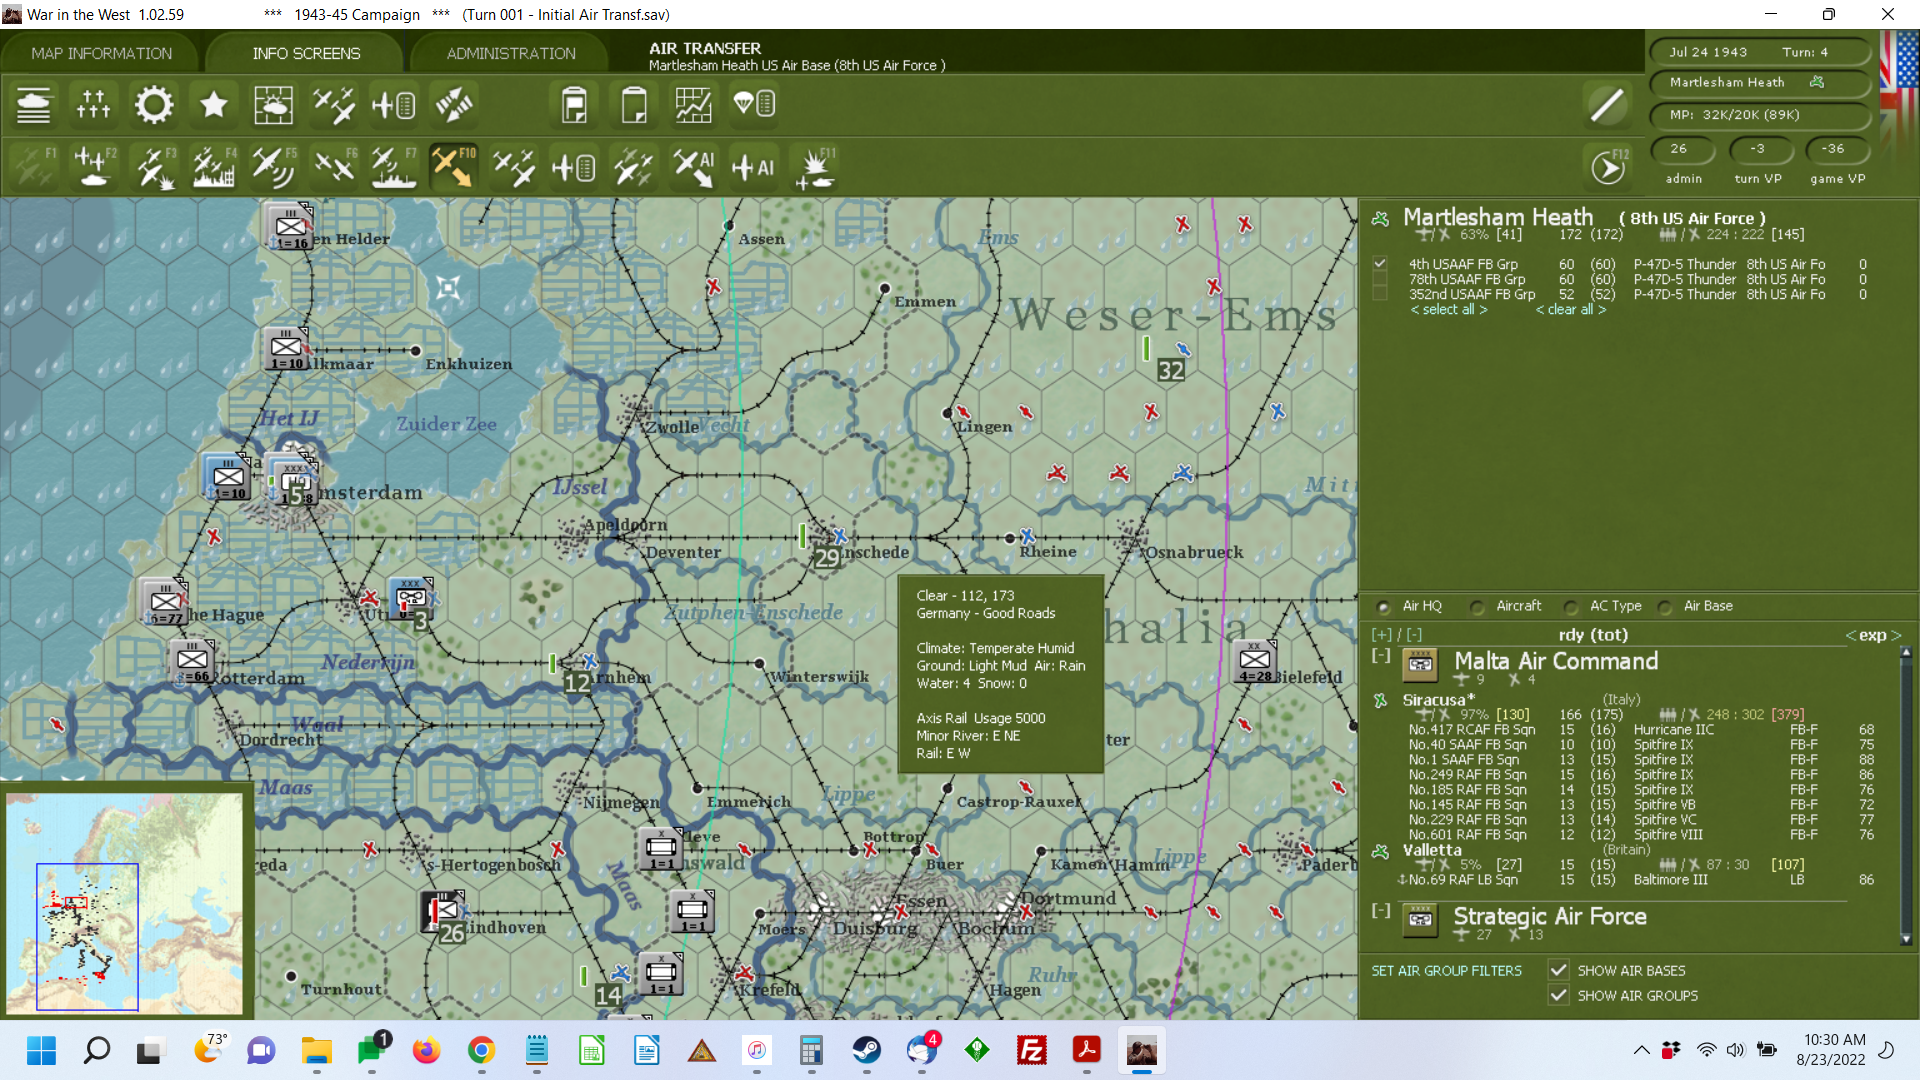
Task: Open the Air Transfer mode (F10) icon
Action: tap(452, 166)
